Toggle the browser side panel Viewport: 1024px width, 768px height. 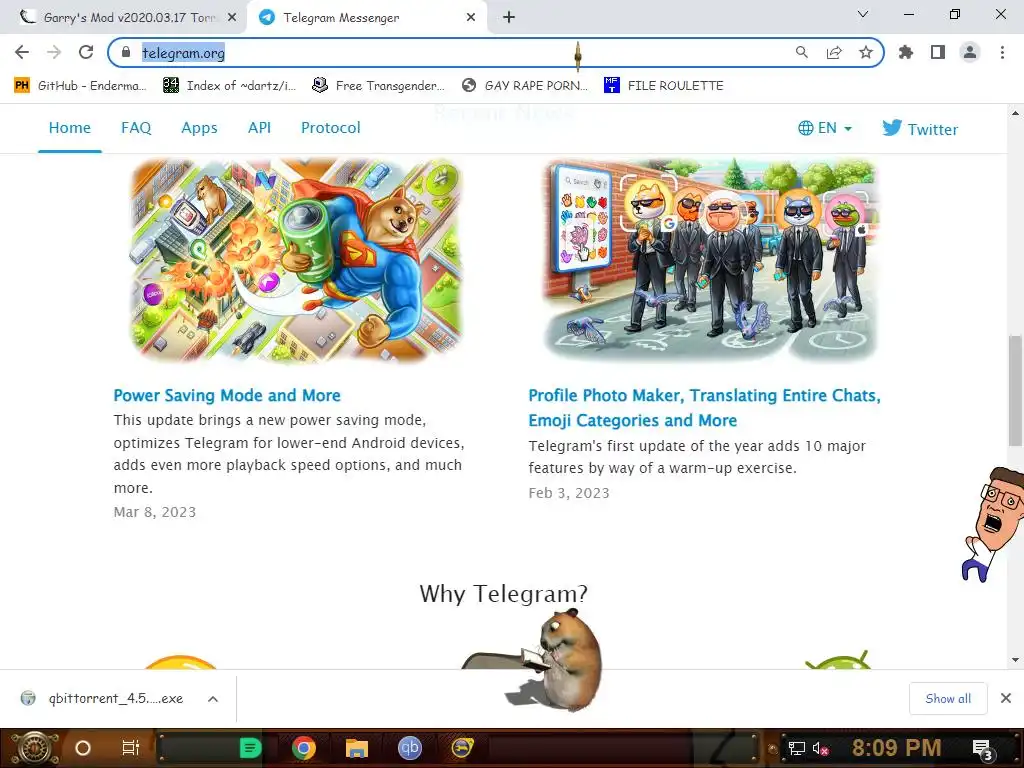click(x=938, y=52)
